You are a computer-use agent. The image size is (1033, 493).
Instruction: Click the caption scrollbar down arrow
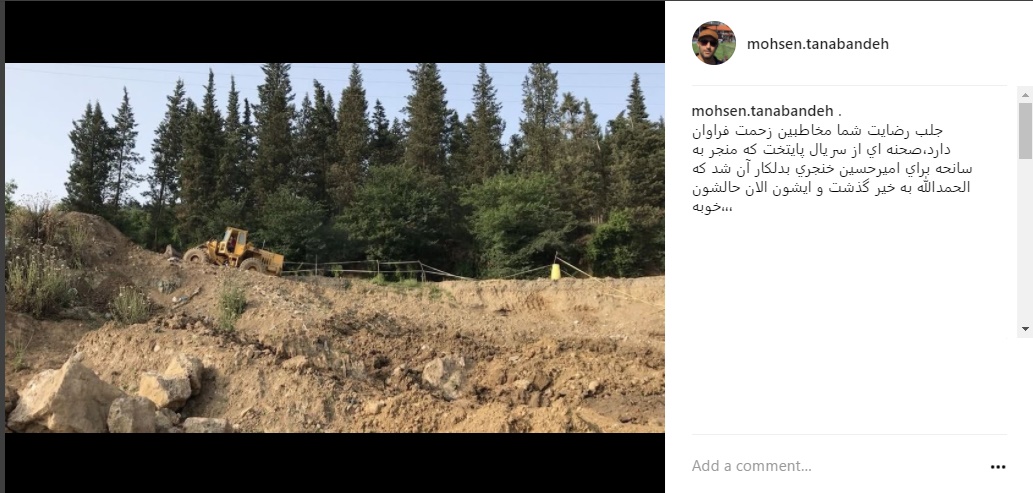[x=1025, y=328]
